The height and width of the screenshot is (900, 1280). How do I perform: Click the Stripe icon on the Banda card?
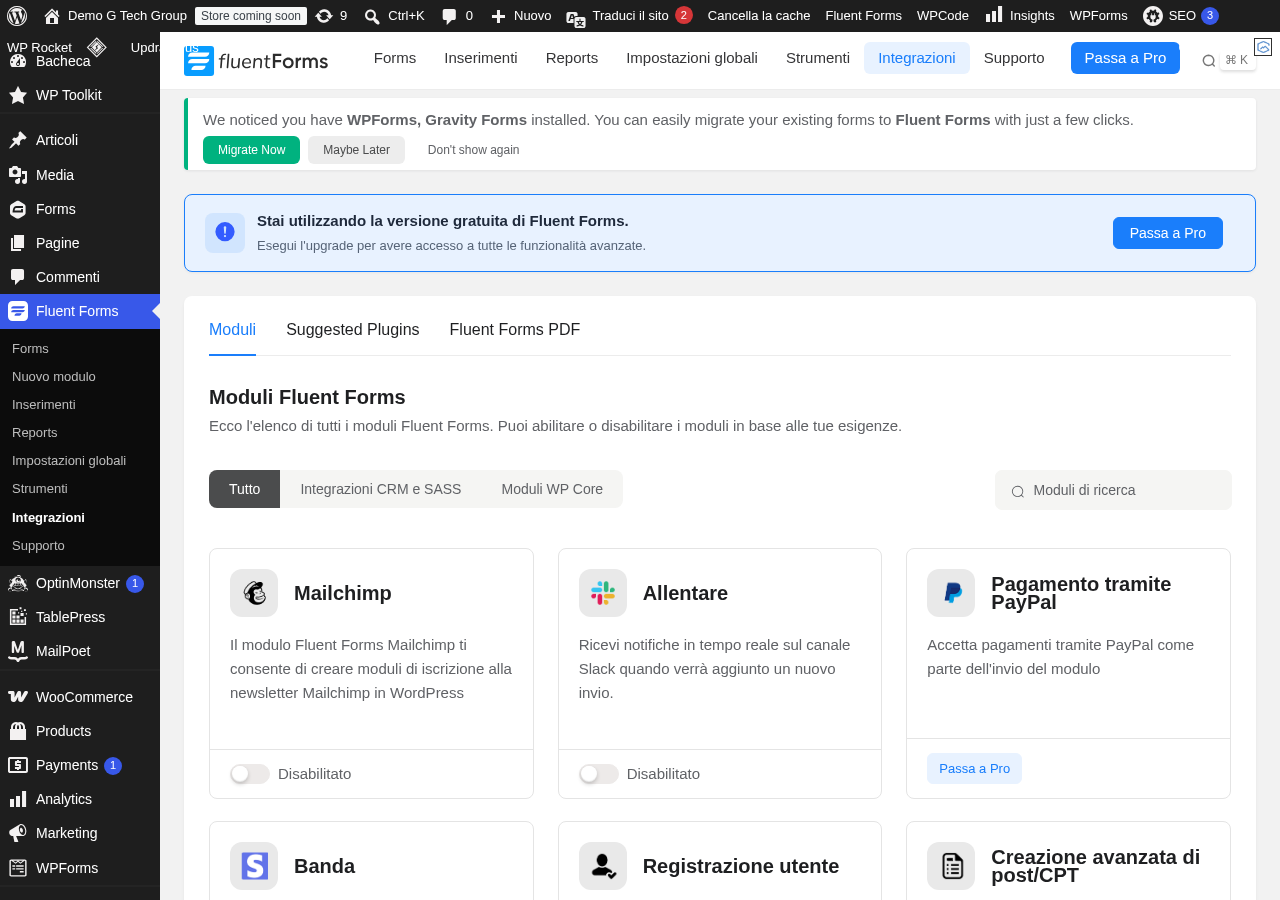[254, 866]
